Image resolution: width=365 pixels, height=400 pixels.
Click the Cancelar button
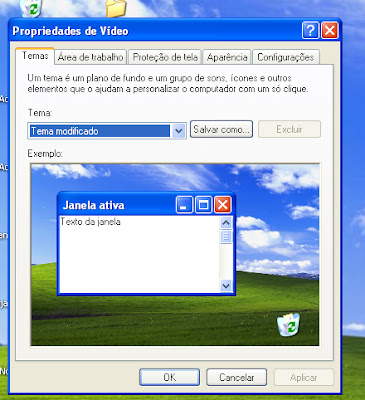(x=236, y=377)
